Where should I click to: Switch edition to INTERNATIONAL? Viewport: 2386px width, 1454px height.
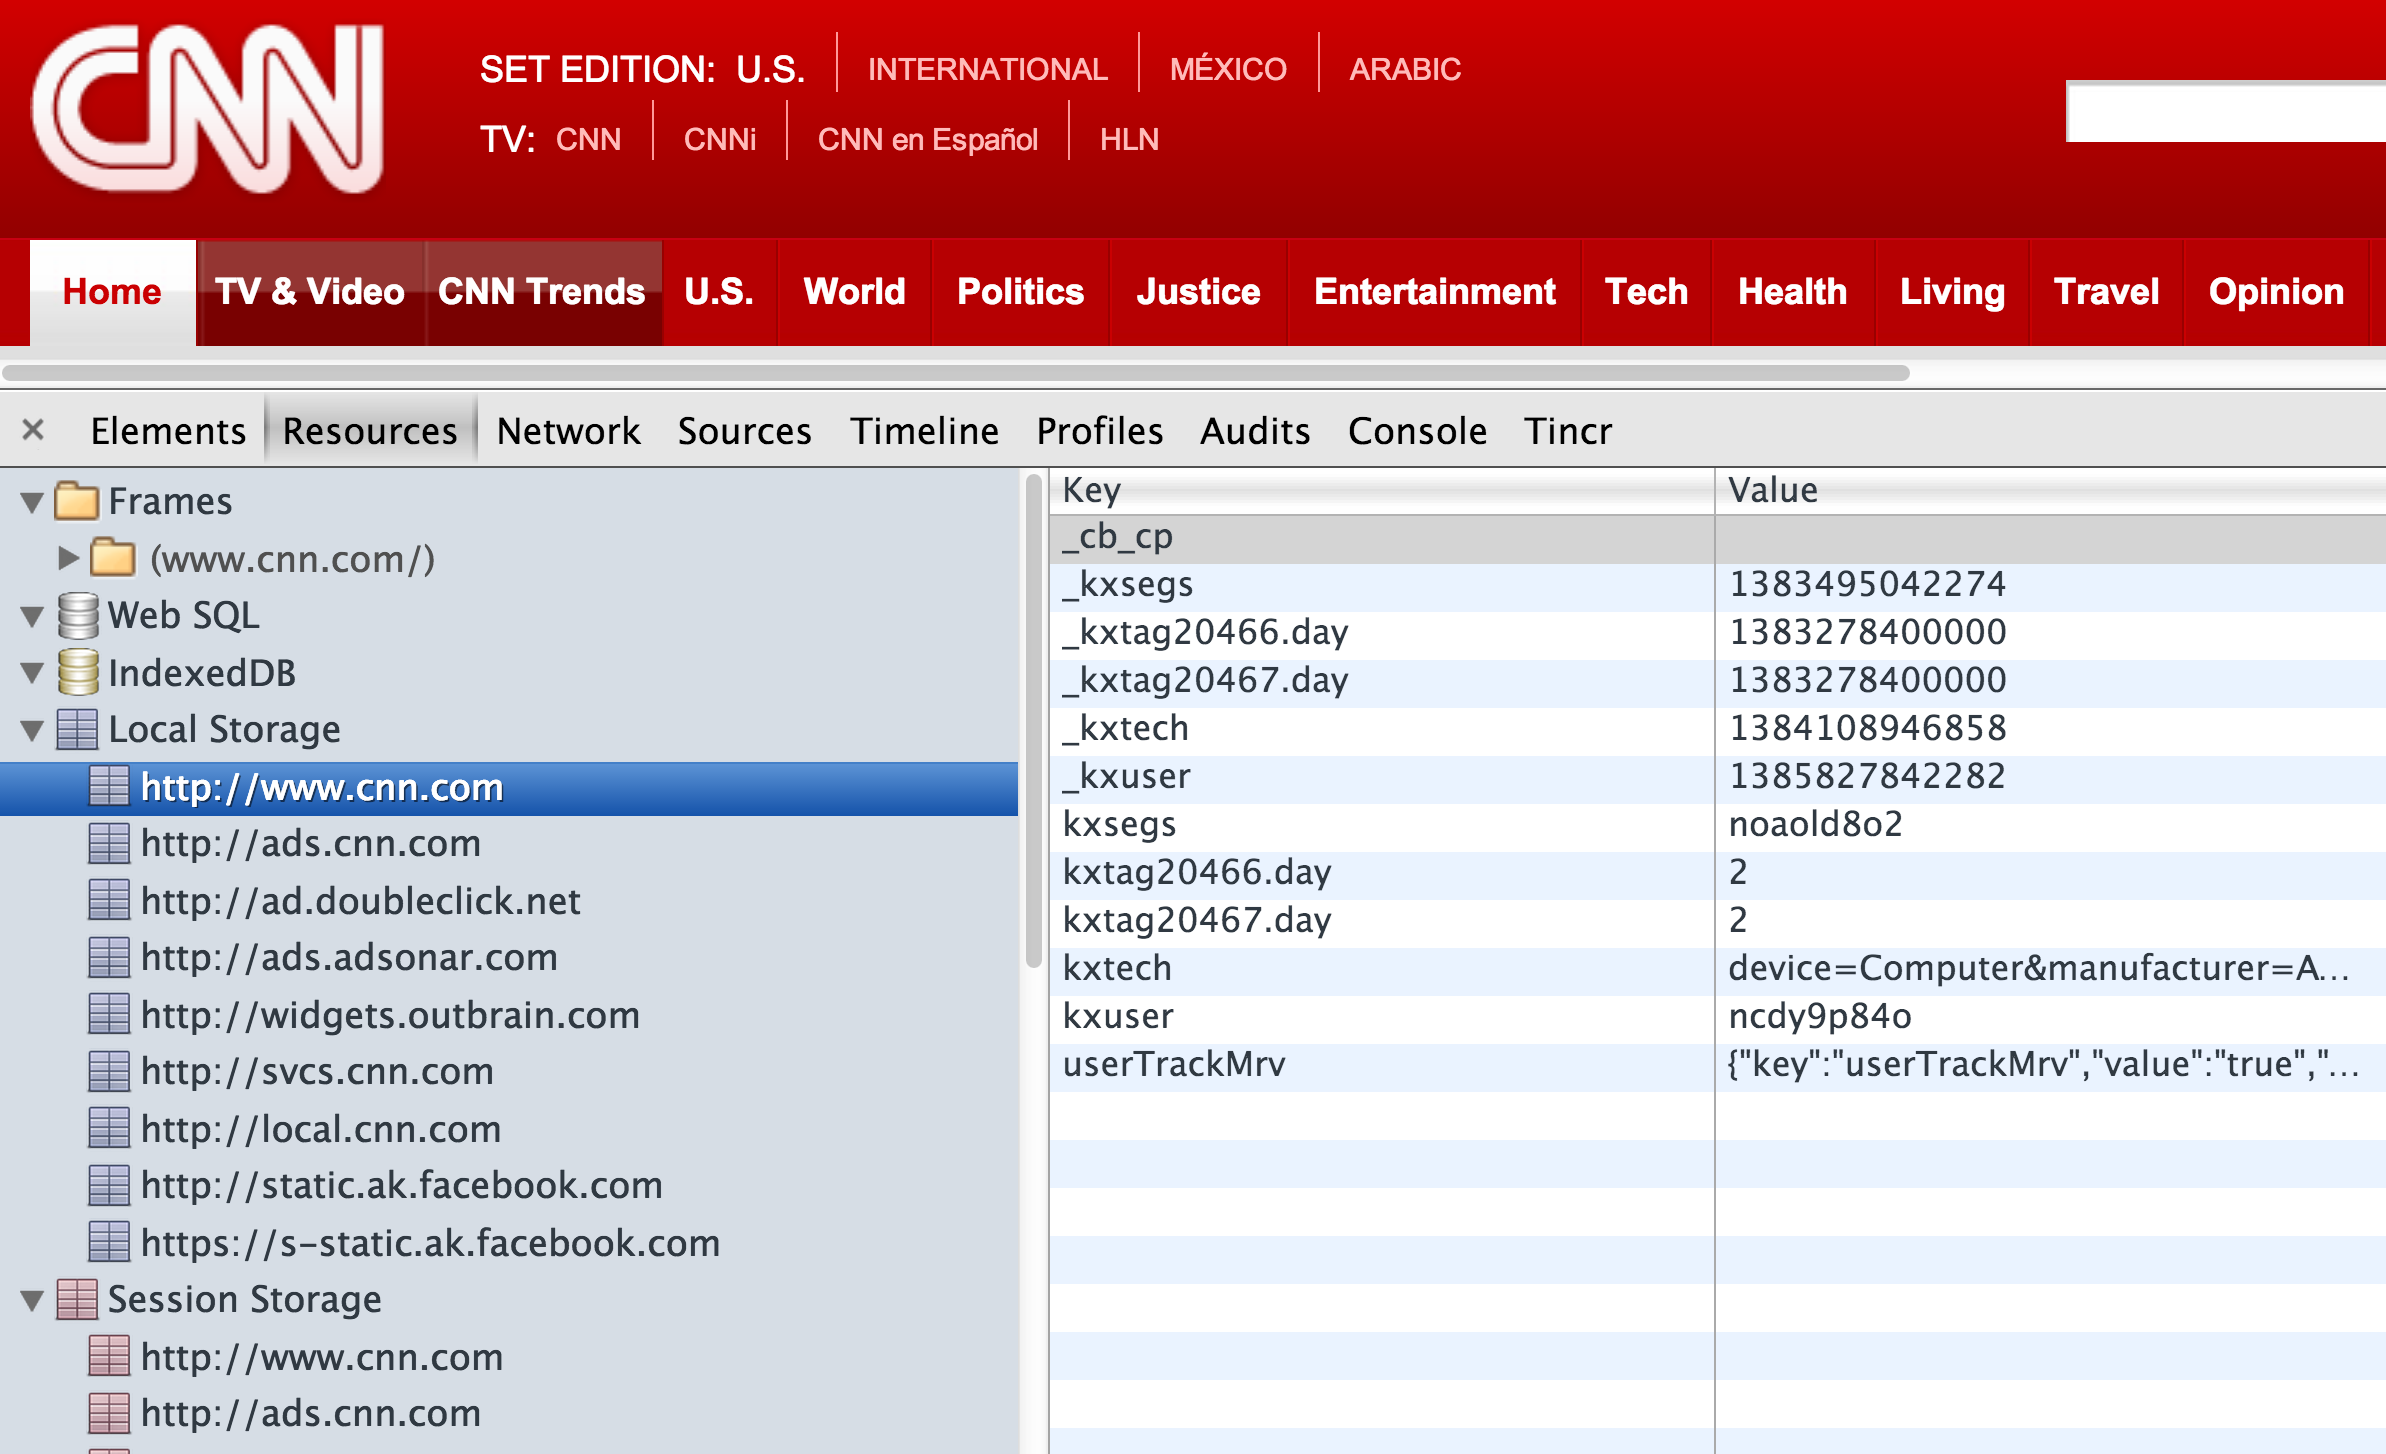coord(987,69)
